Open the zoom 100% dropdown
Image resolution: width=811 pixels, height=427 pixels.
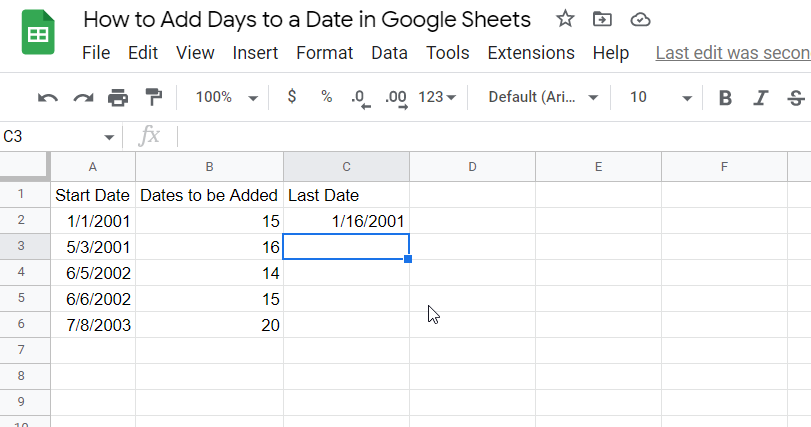227,97
